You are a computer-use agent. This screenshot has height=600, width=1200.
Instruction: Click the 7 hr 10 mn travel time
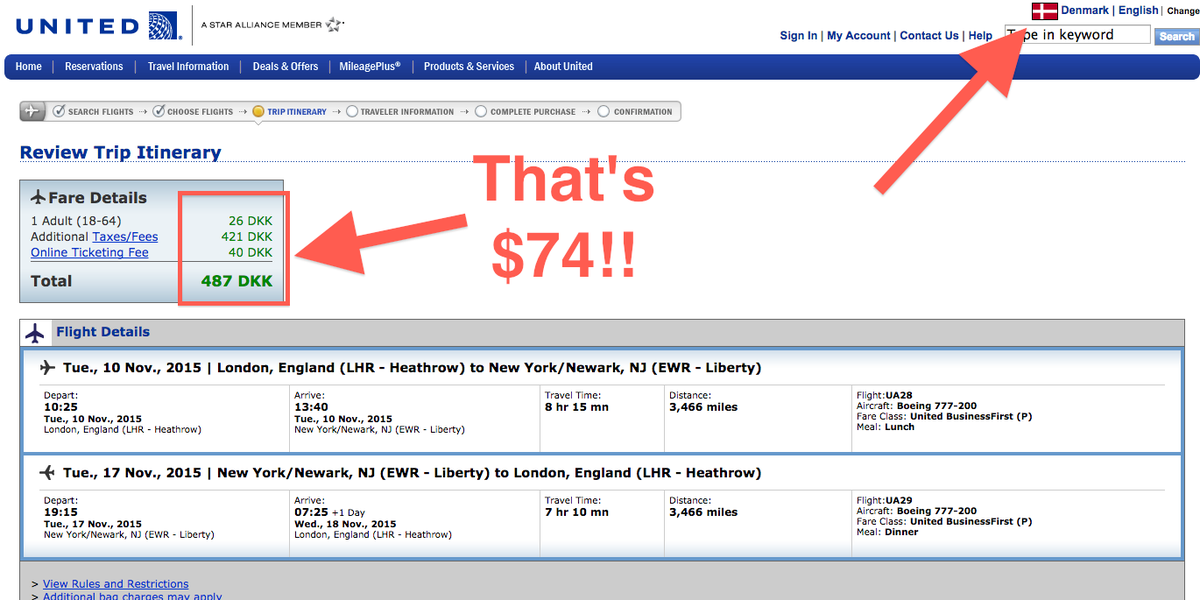[576, 512]
